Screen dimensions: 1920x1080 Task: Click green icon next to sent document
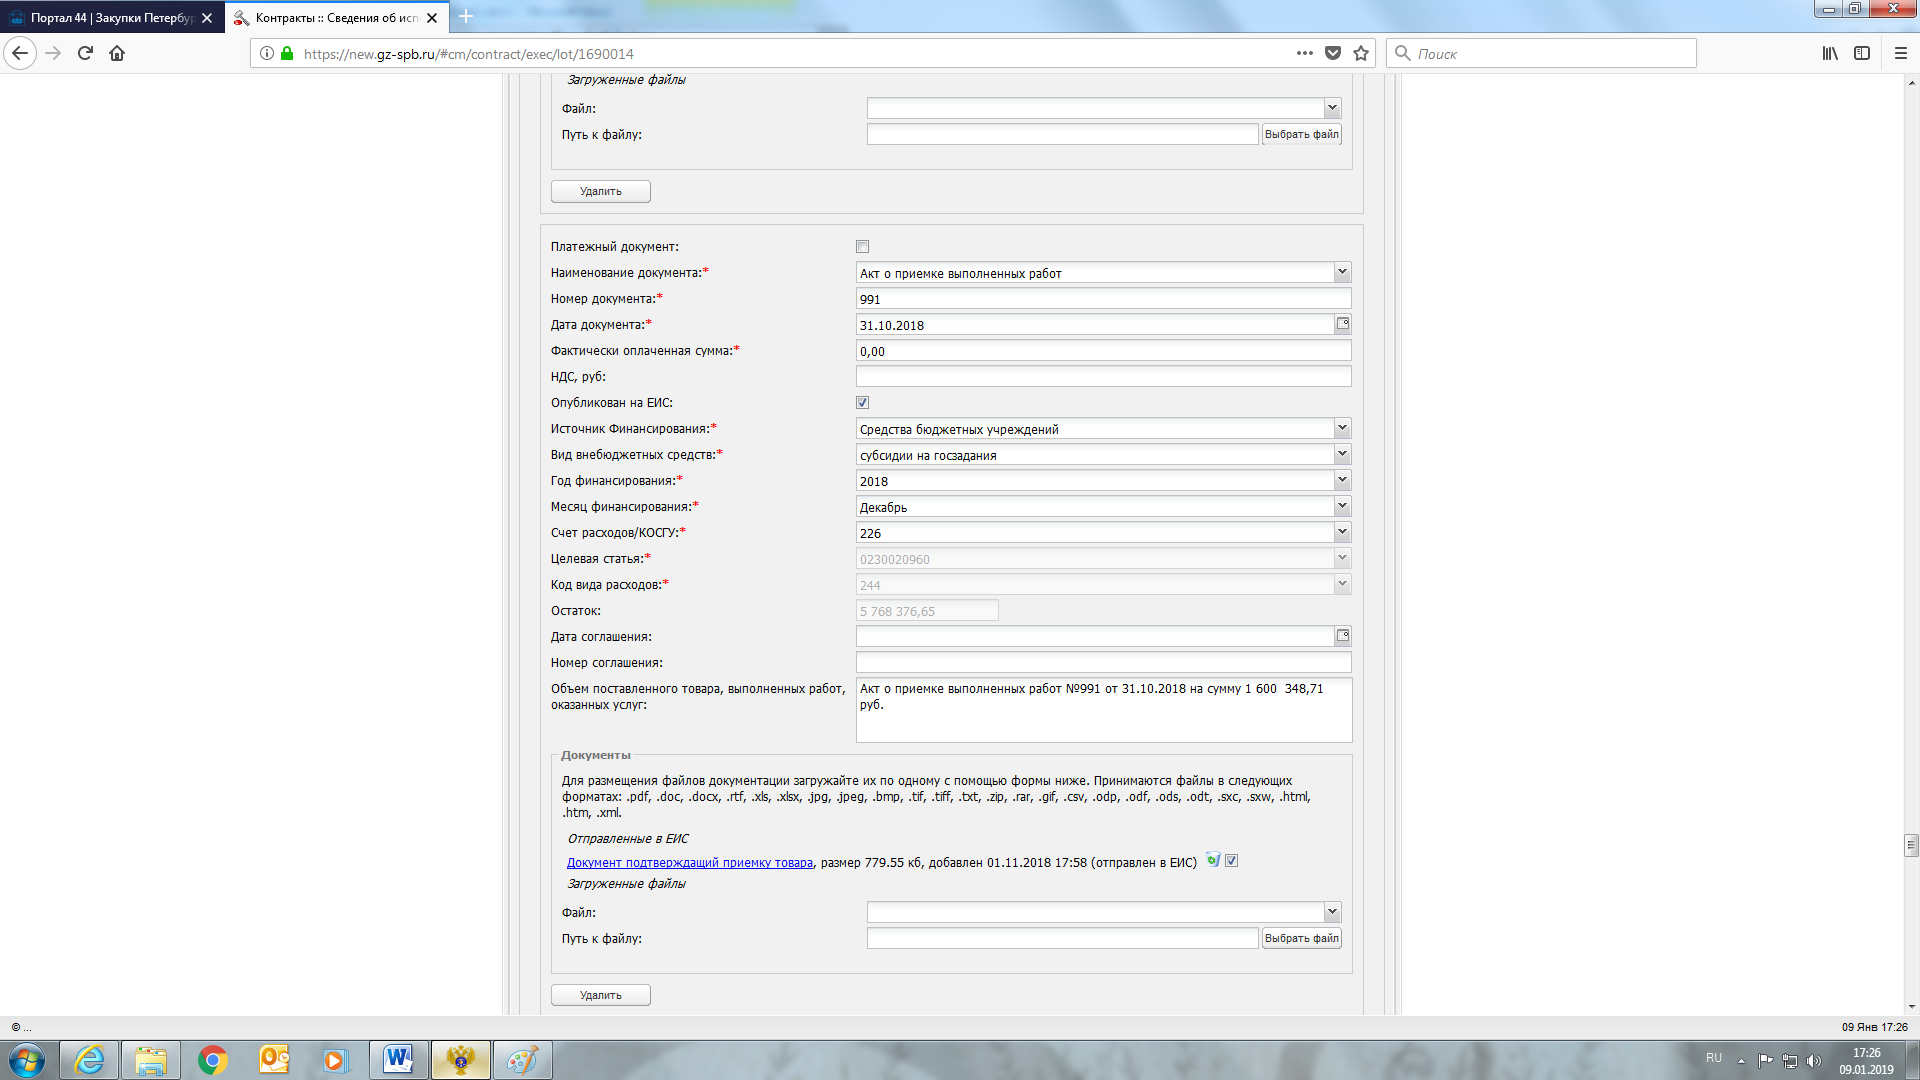(x=1213, y=860)
